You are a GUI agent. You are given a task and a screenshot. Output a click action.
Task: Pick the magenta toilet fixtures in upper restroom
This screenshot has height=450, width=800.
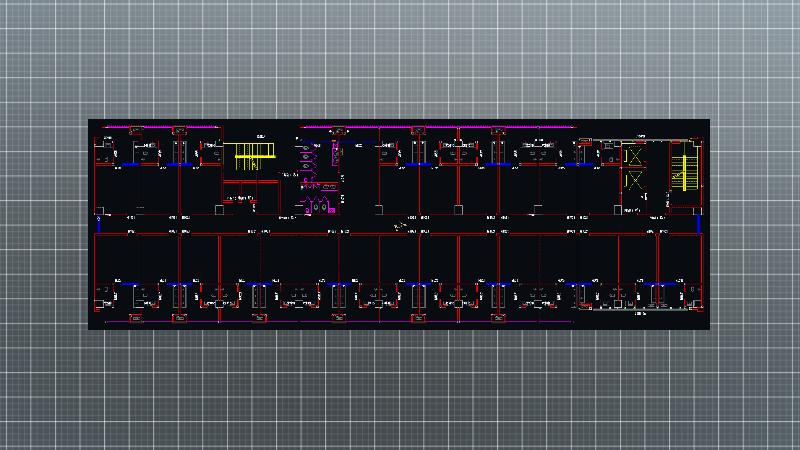[x=307, y=154]
